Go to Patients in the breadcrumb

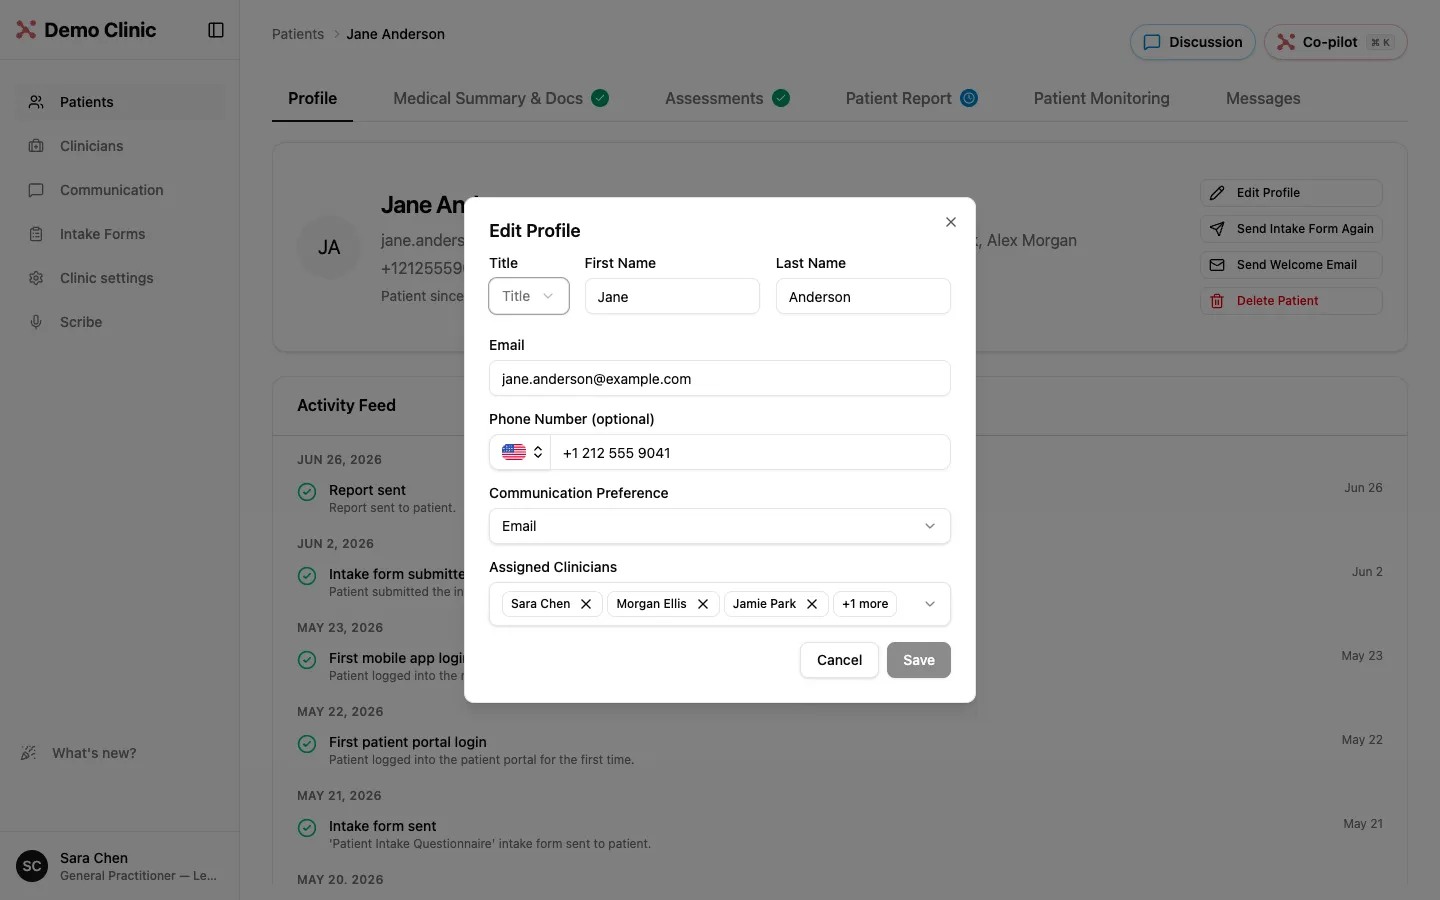pyautogui.click(x=298, y=34)
